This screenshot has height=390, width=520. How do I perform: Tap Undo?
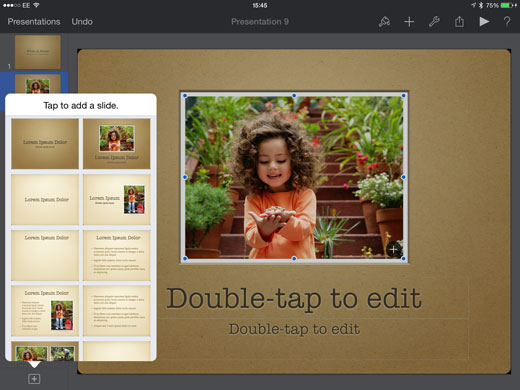point(82,22)
